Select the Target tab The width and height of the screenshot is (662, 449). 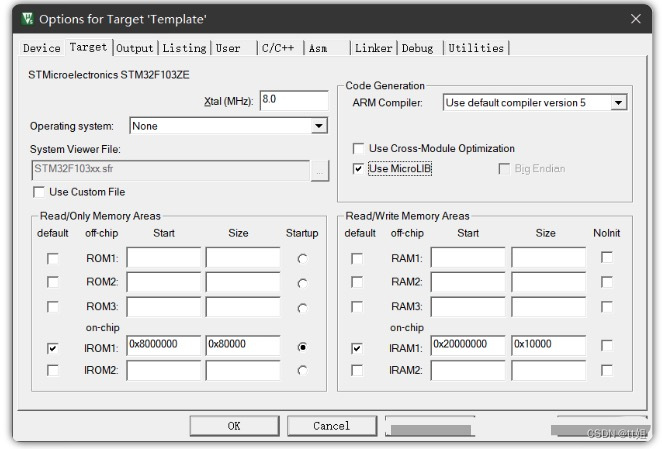(x=88, y=47)
